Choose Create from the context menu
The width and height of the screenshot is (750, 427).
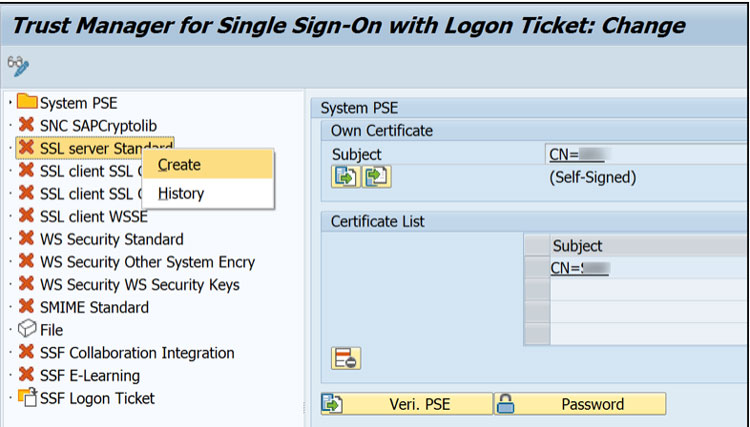point(180,165)
